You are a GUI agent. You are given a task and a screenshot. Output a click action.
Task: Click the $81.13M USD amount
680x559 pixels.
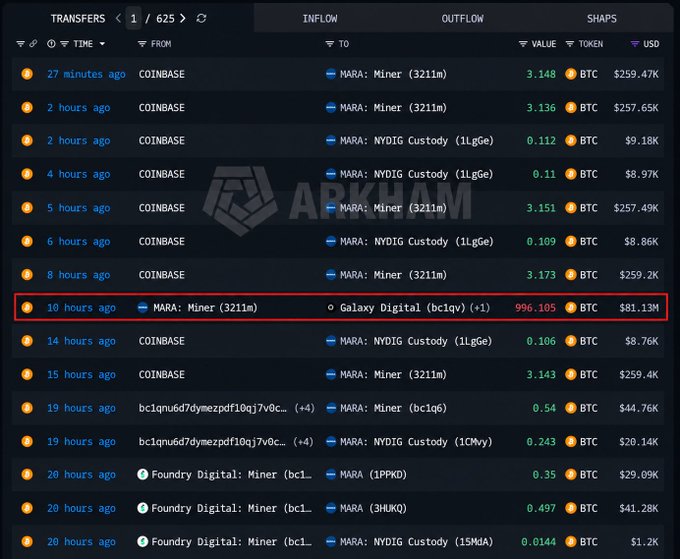click(x=639, y=307)
